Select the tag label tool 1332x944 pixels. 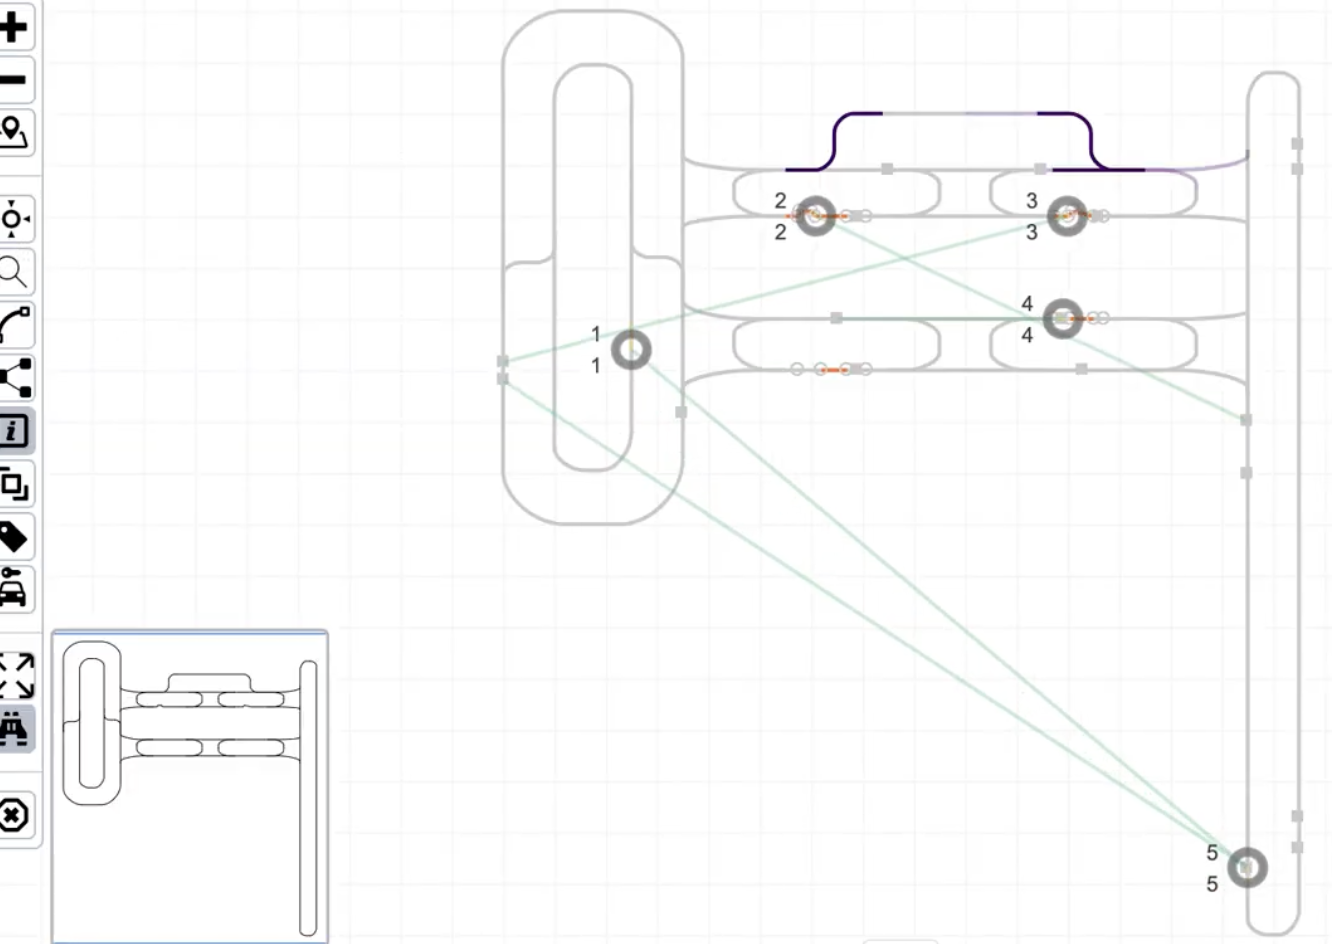pyautogui.click(x=14, y=537)
